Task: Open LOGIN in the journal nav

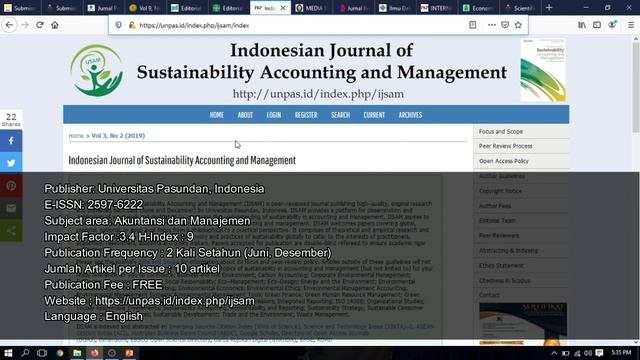Action: pyautogui.click(x=274, y=115)
